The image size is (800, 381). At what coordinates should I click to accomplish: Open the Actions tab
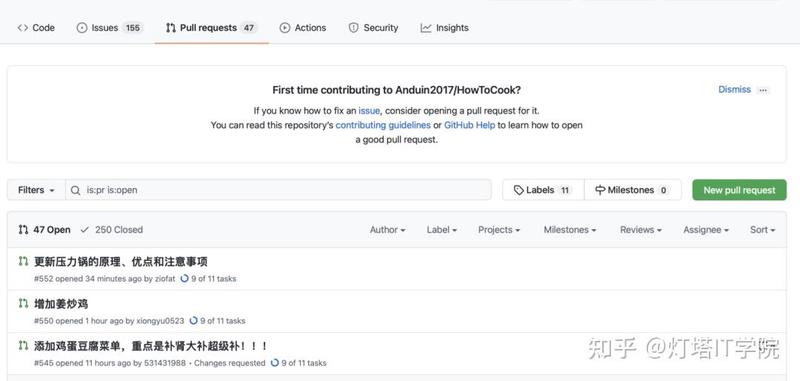coord(303,28)
